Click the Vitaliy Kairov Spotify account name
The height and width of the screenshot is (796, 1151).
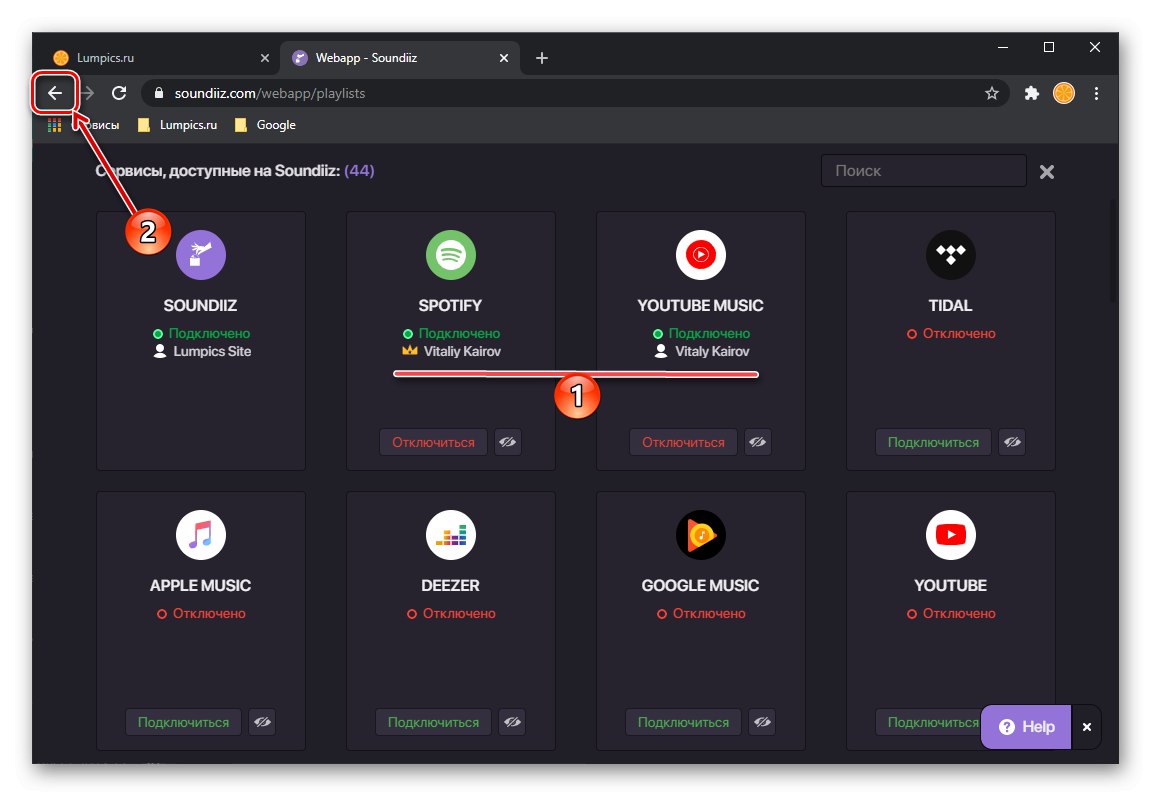tap(462, 352)
